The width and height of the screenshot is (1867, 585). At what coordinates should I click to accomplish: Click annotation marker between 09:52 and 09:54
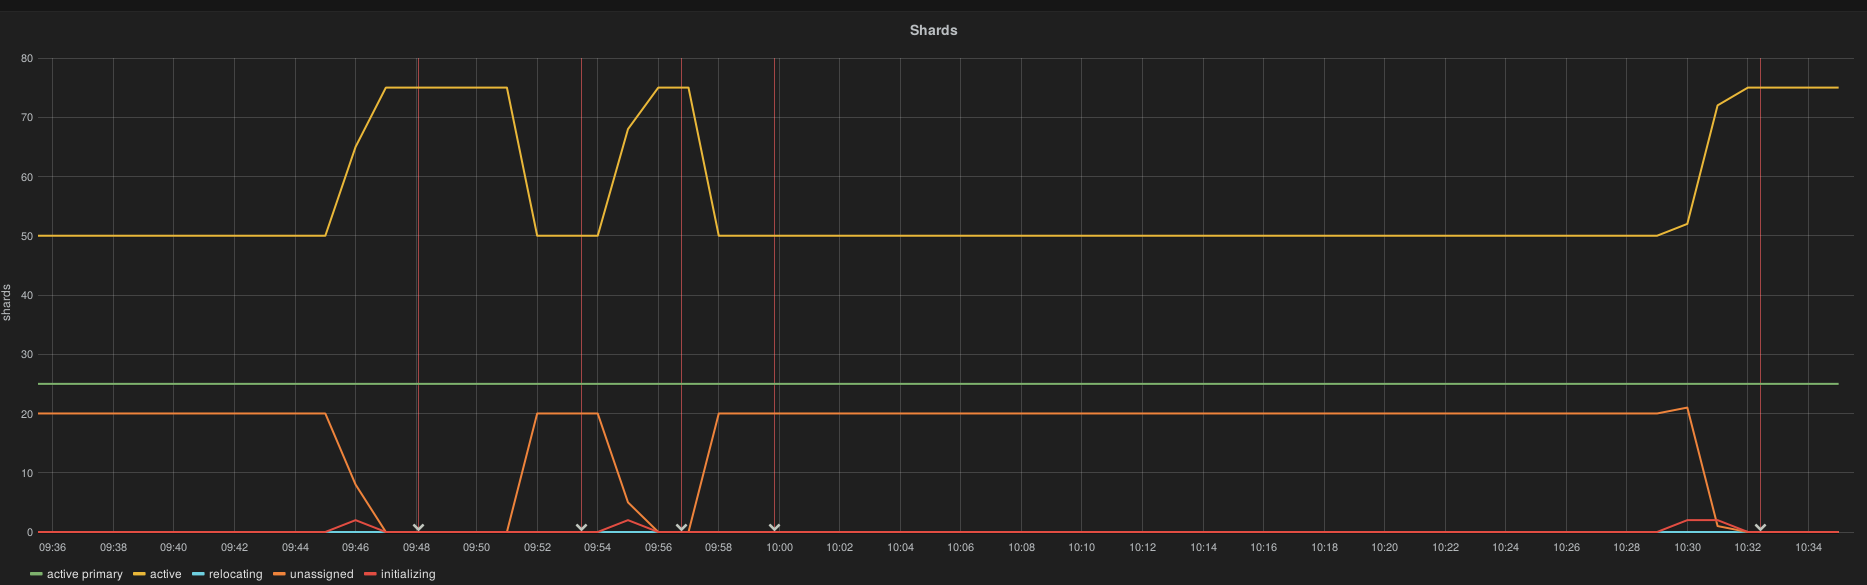pos(581,528)
